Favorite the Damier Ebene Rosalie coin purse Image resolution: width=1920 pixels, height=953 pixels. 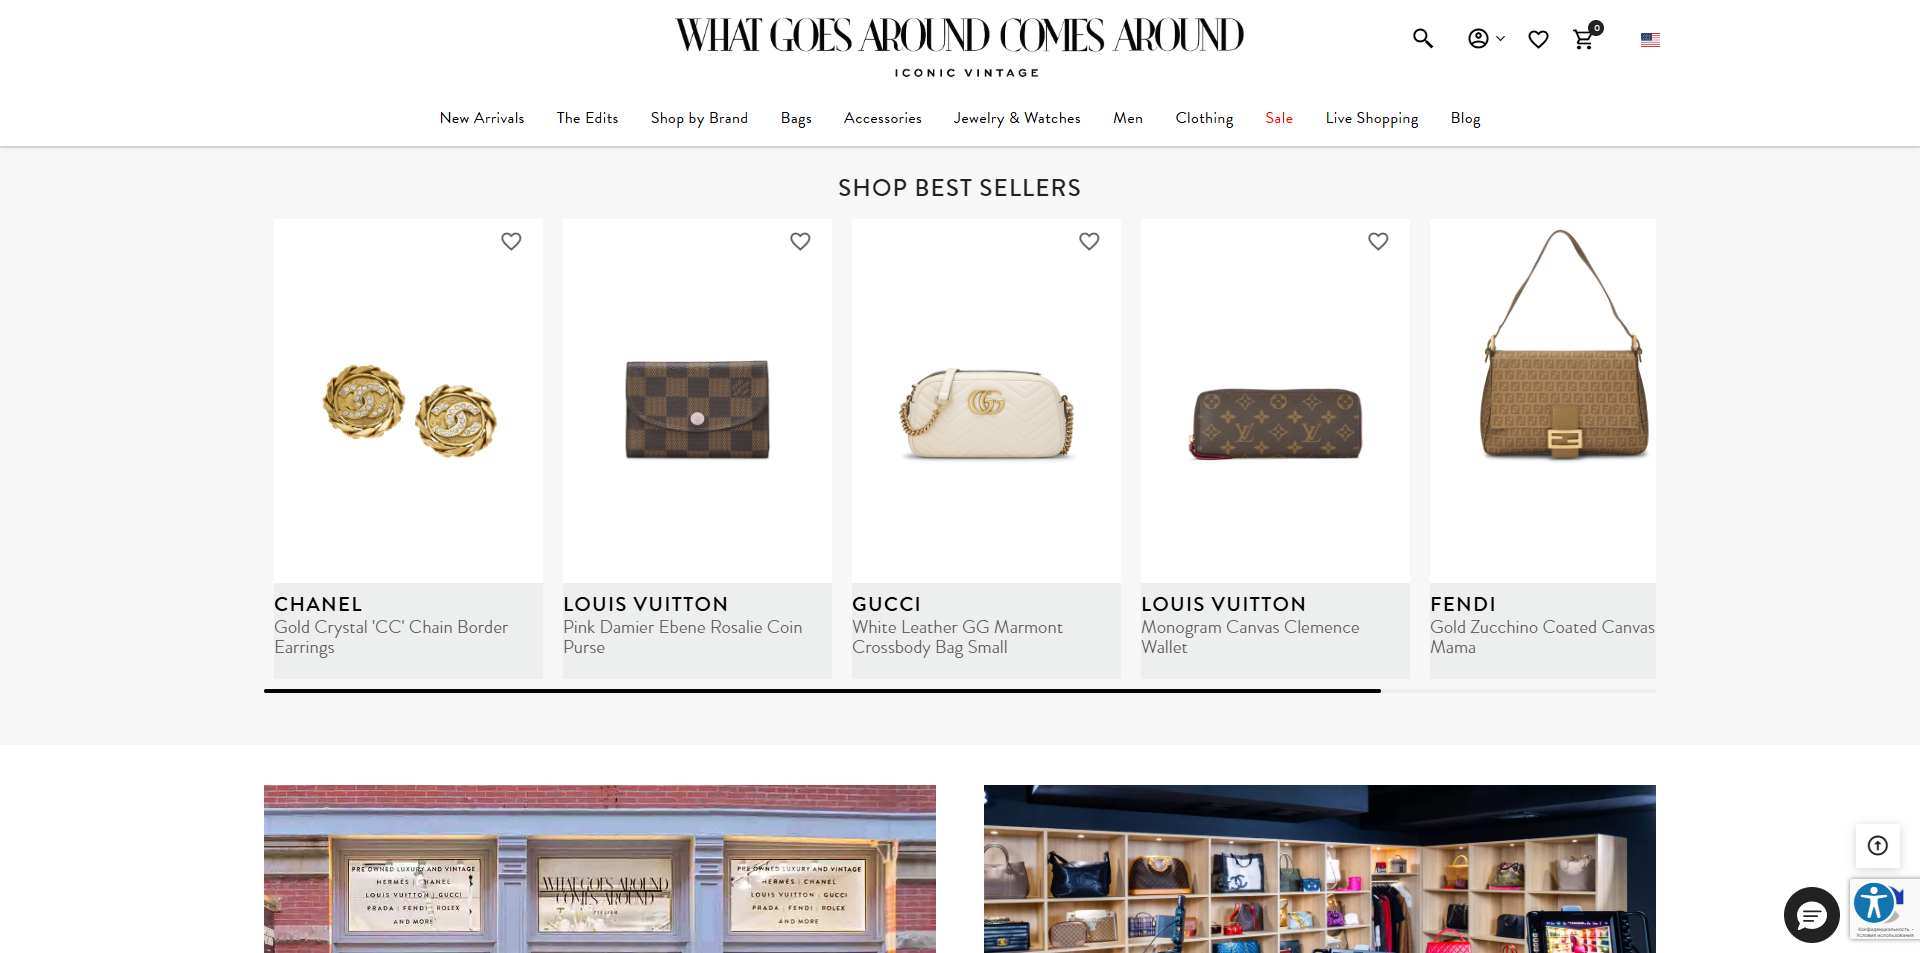coord(800,241)
